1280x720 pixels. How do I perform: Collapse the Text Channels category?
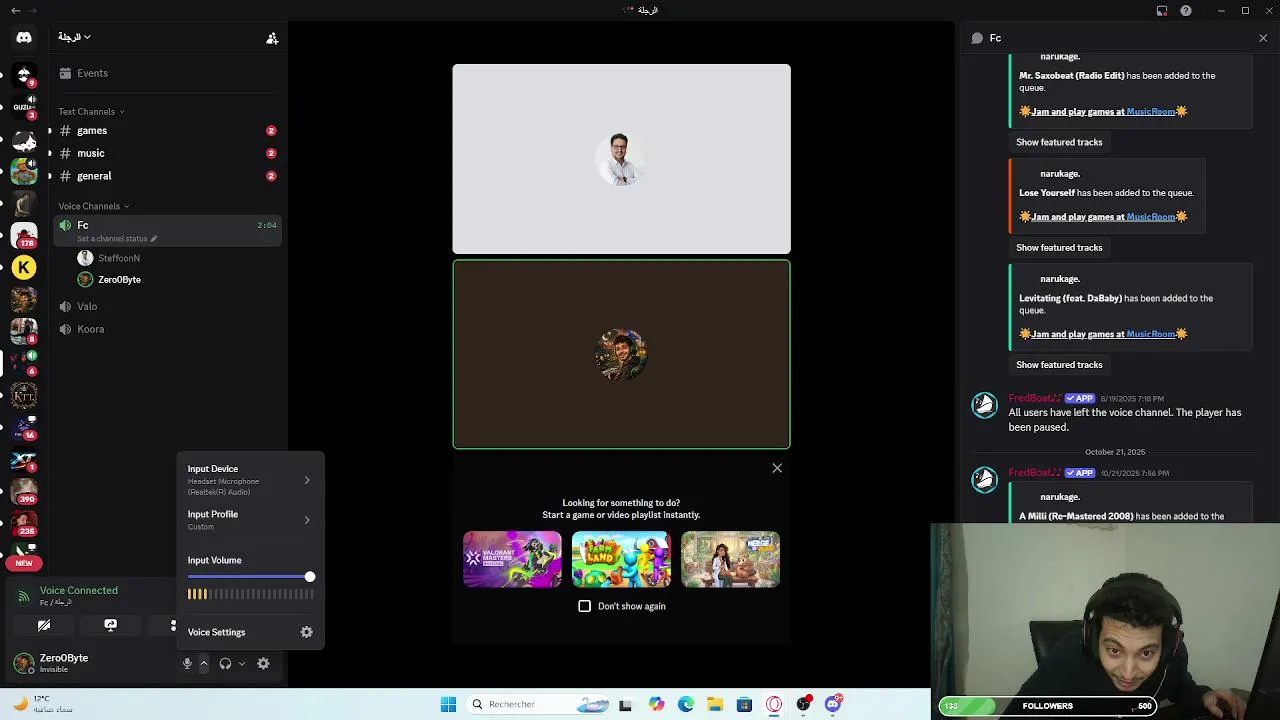91,111
